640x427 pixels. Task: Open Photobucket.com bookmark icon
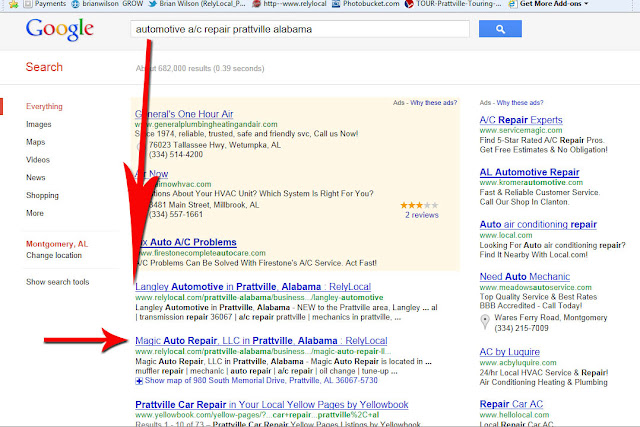336,4
